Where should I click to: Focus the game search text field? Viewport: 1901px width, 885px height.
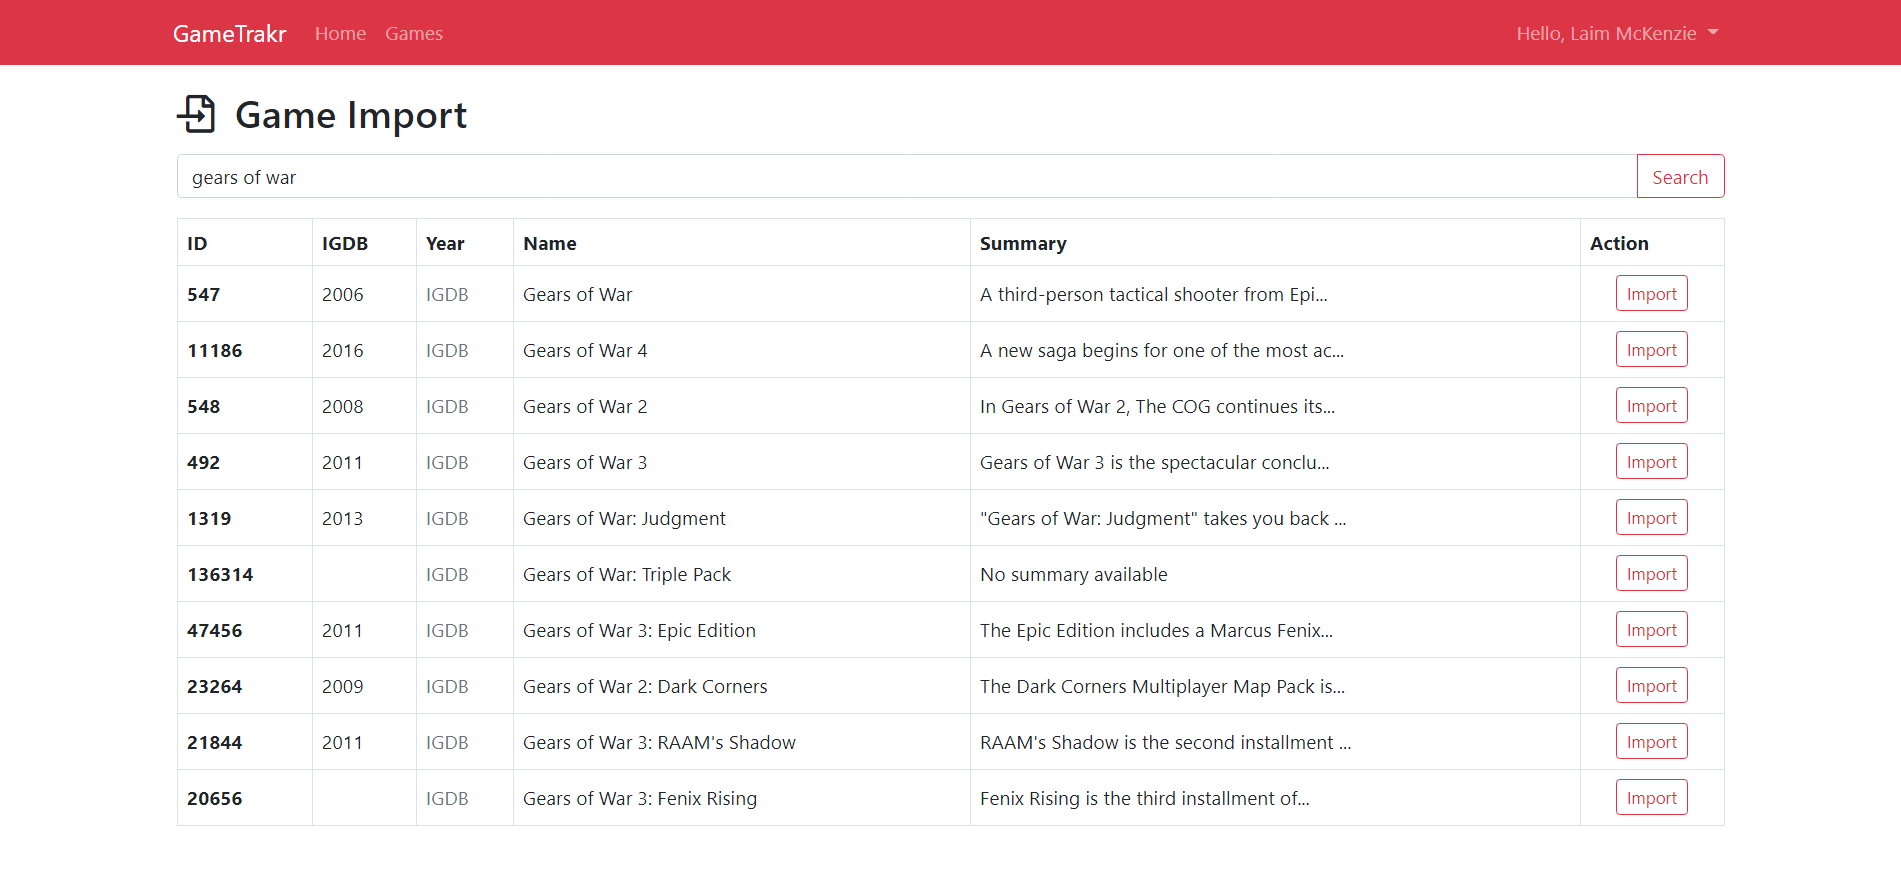(x=906, y=177)
